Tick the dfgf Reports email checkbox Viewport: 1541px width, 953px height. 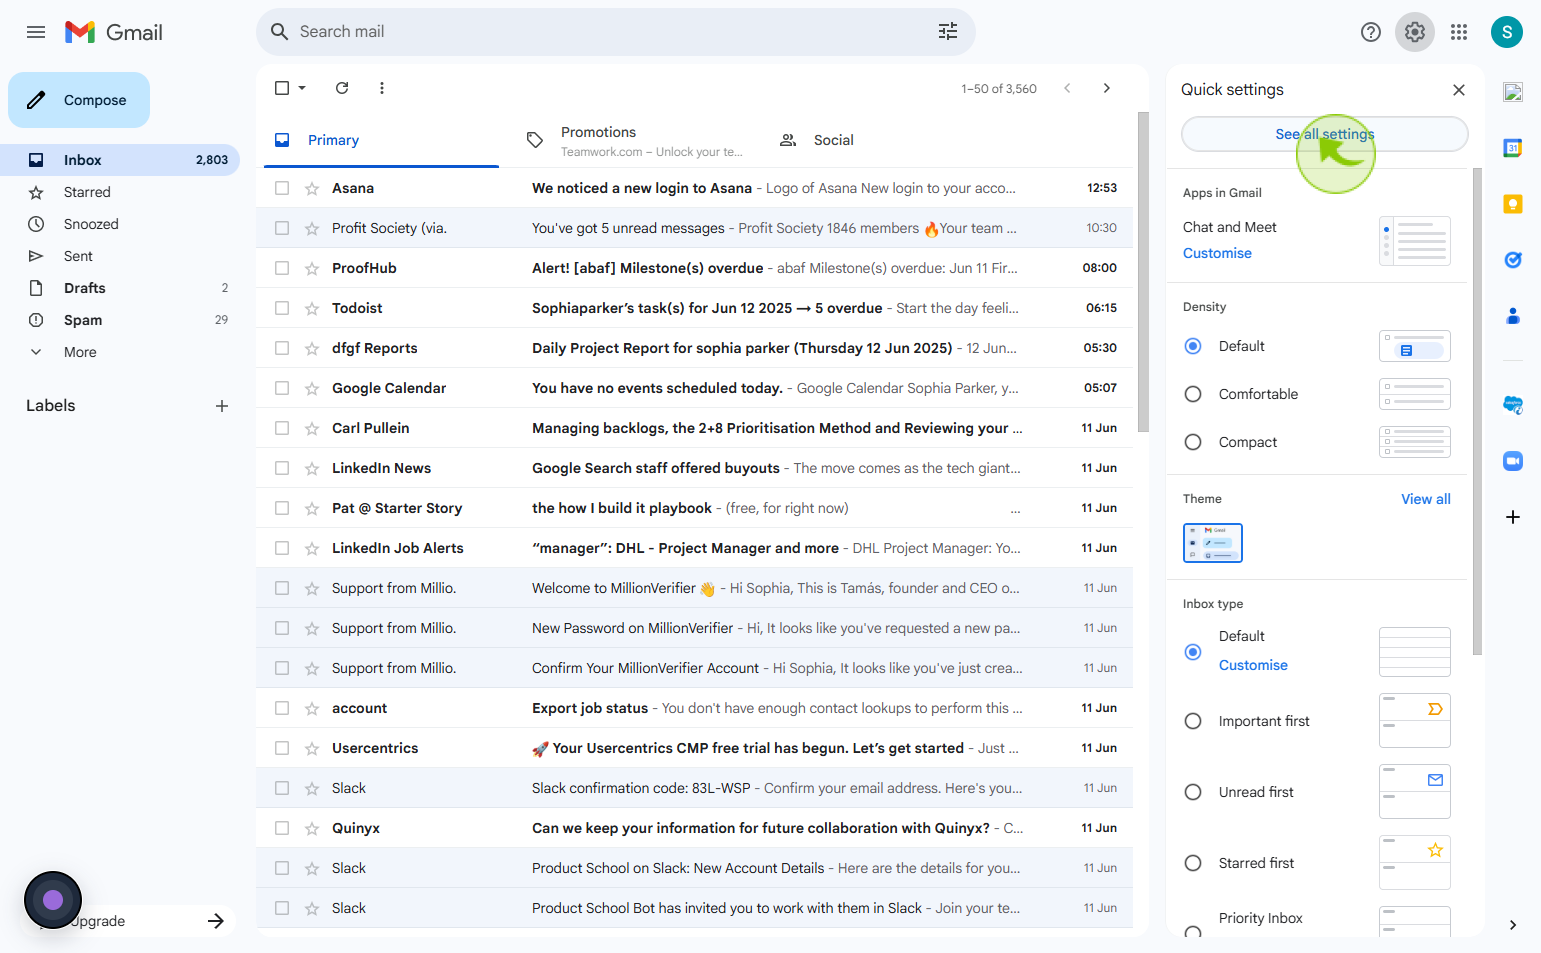click(282, 348)
